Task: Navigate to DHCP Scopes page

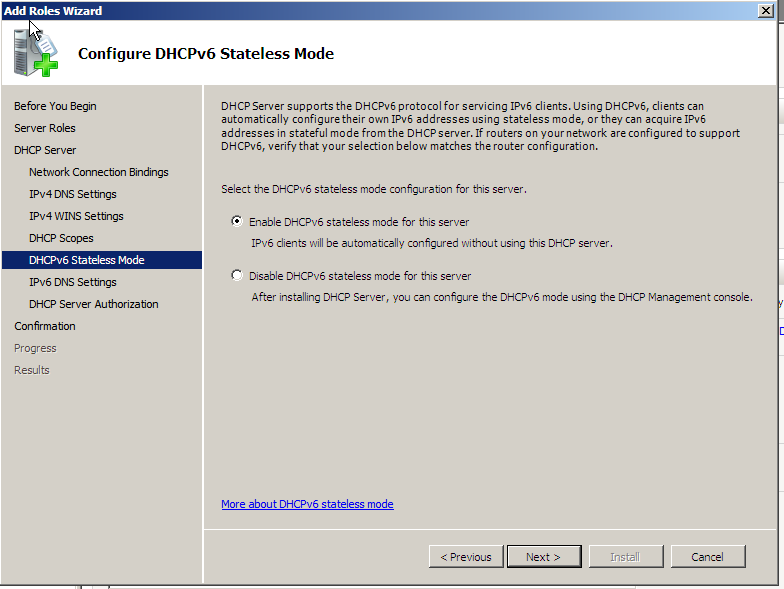Action: pos(61,238)
